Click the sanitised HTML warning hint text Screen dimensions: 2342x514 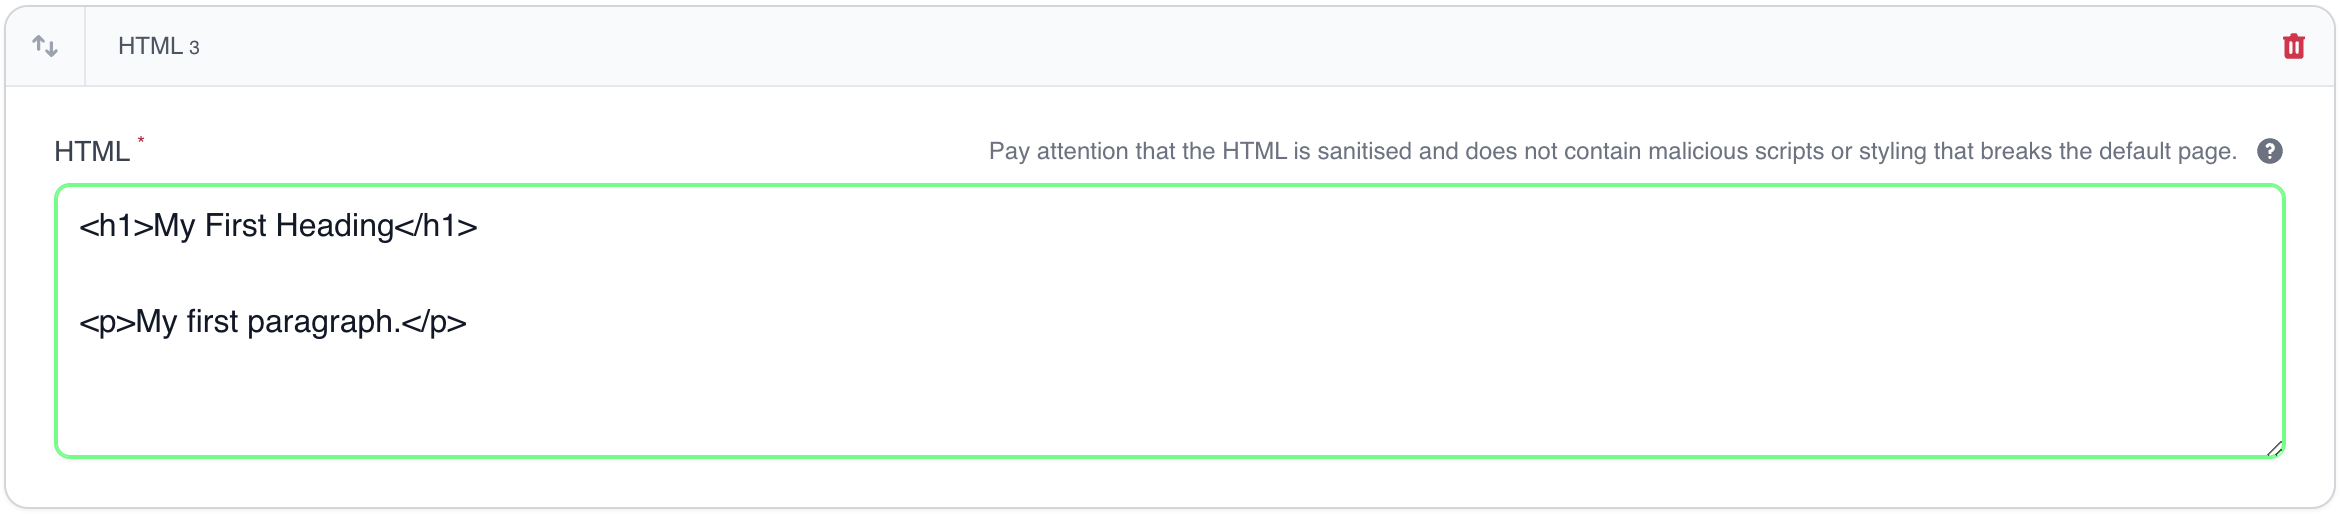pos(1612,151)
